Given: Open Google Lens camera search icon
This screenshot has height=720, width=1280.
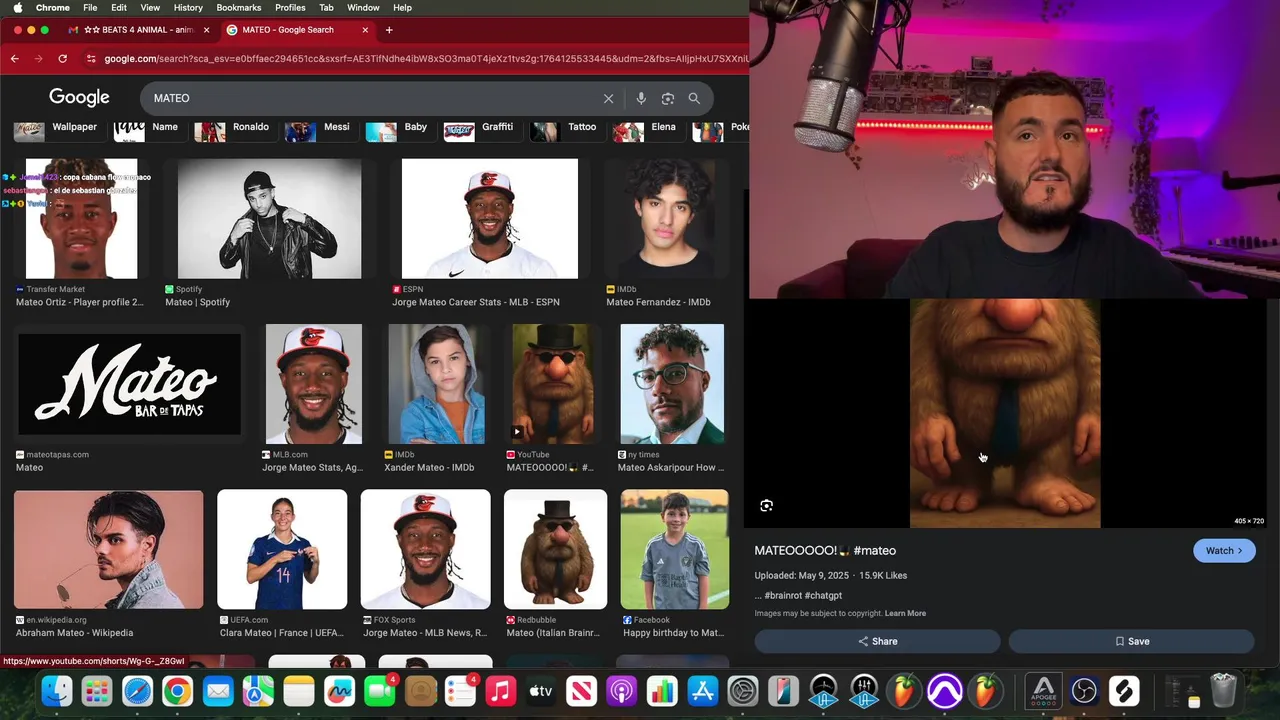Looking at the screenshot, I should click(x=668, y=98).
